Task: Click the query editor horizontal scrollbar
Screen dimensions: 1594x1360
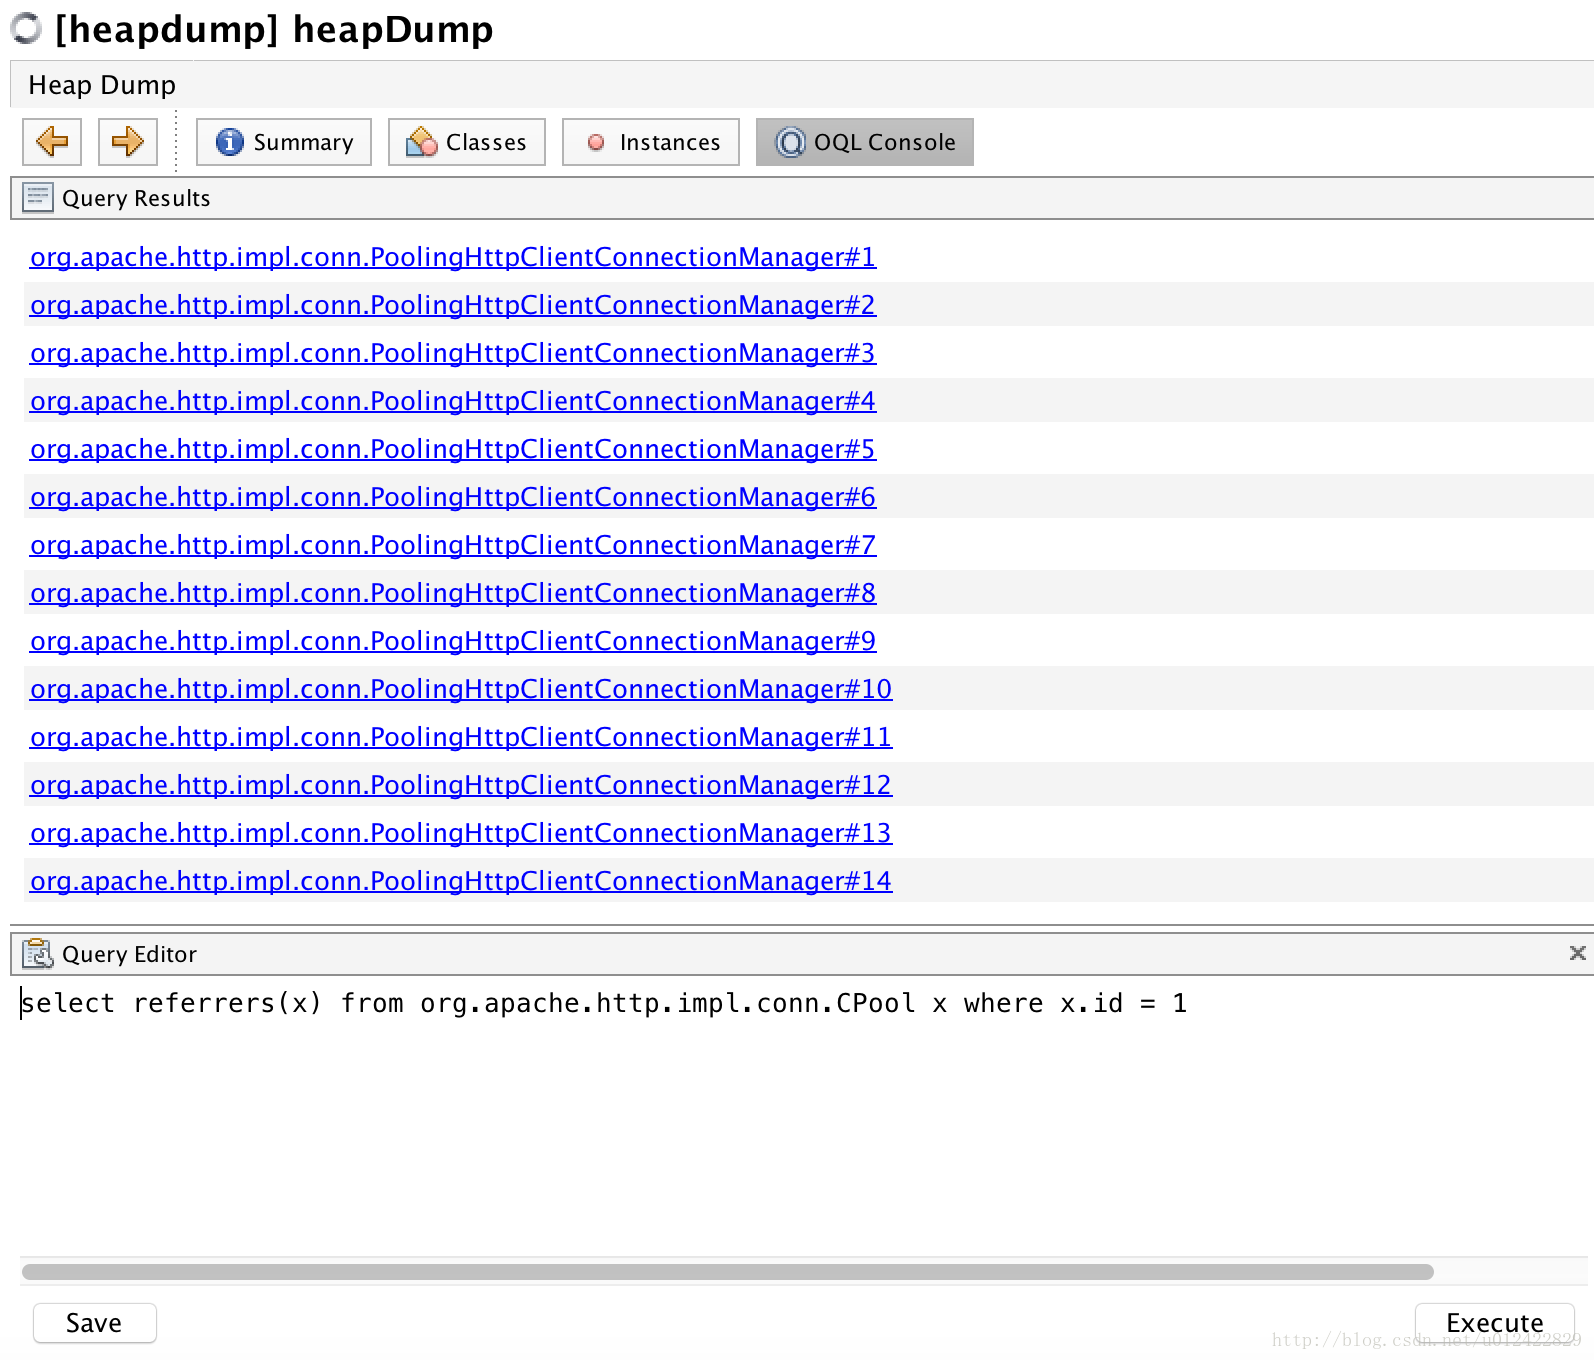Action: pos(728,1272)
